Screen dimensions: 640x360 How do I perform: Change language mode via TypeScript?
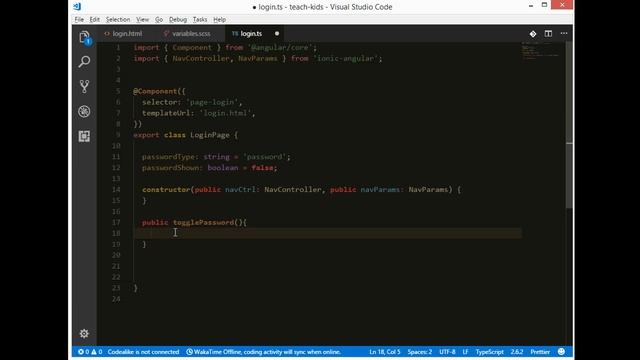(489, 351)
